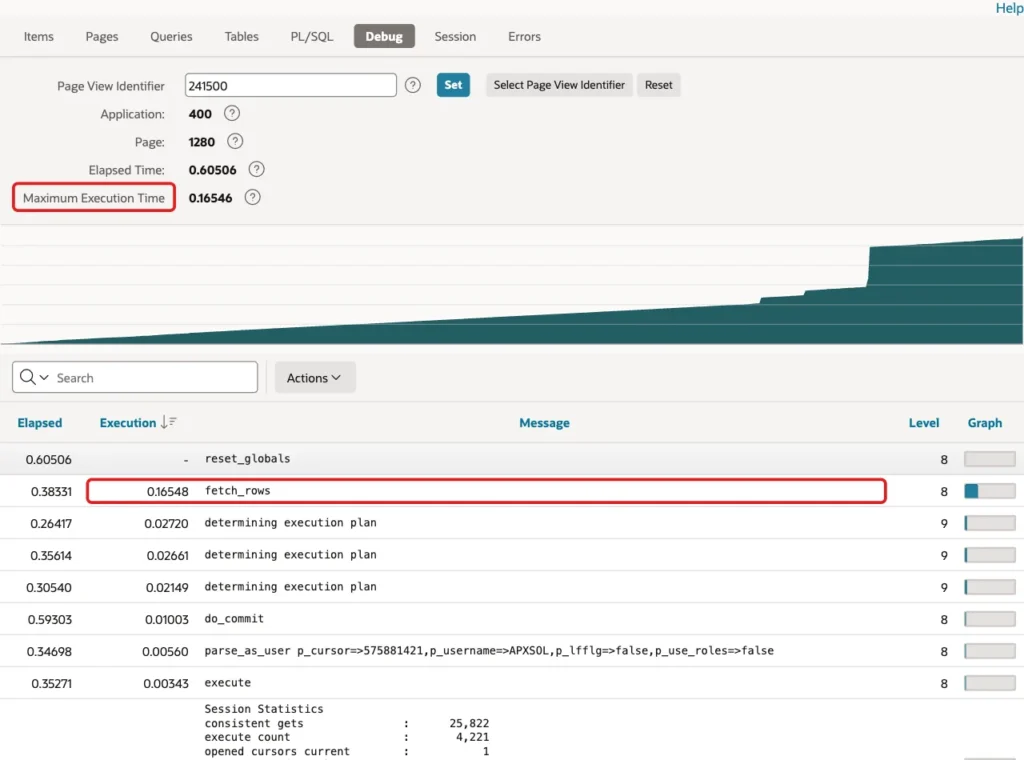This screenshot has height=760, width=1024.
Task: Click the Reset button
Action: click(658, 85)
